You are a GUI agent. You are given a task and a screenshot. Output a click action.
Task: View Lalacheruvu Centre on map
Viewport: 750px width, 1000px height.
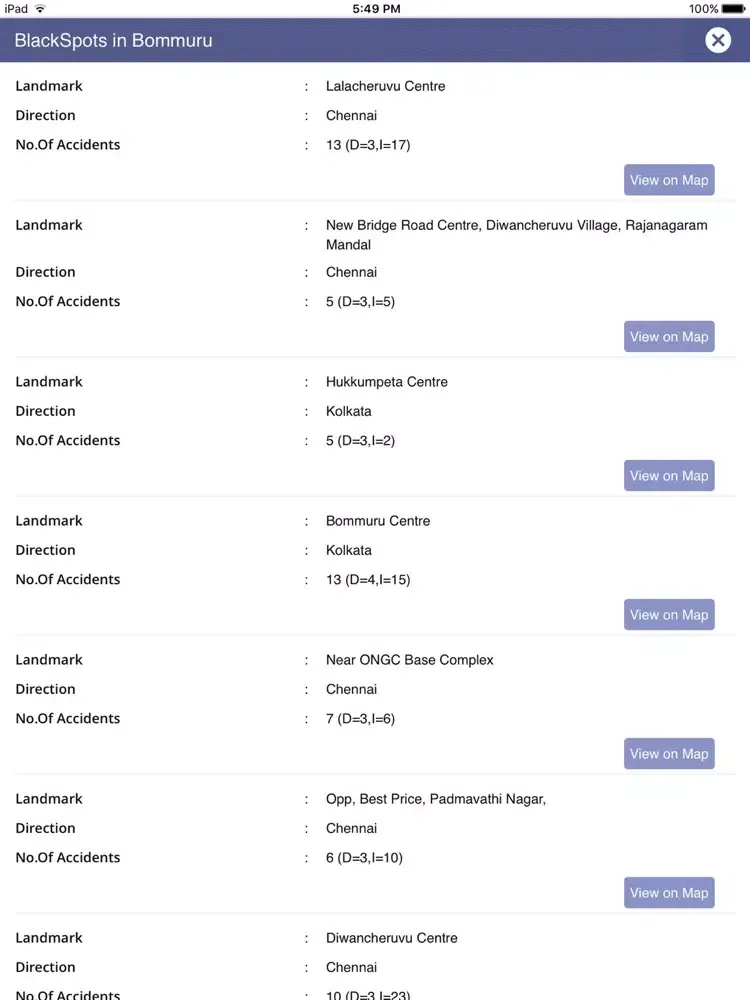(x=669, y=180)
